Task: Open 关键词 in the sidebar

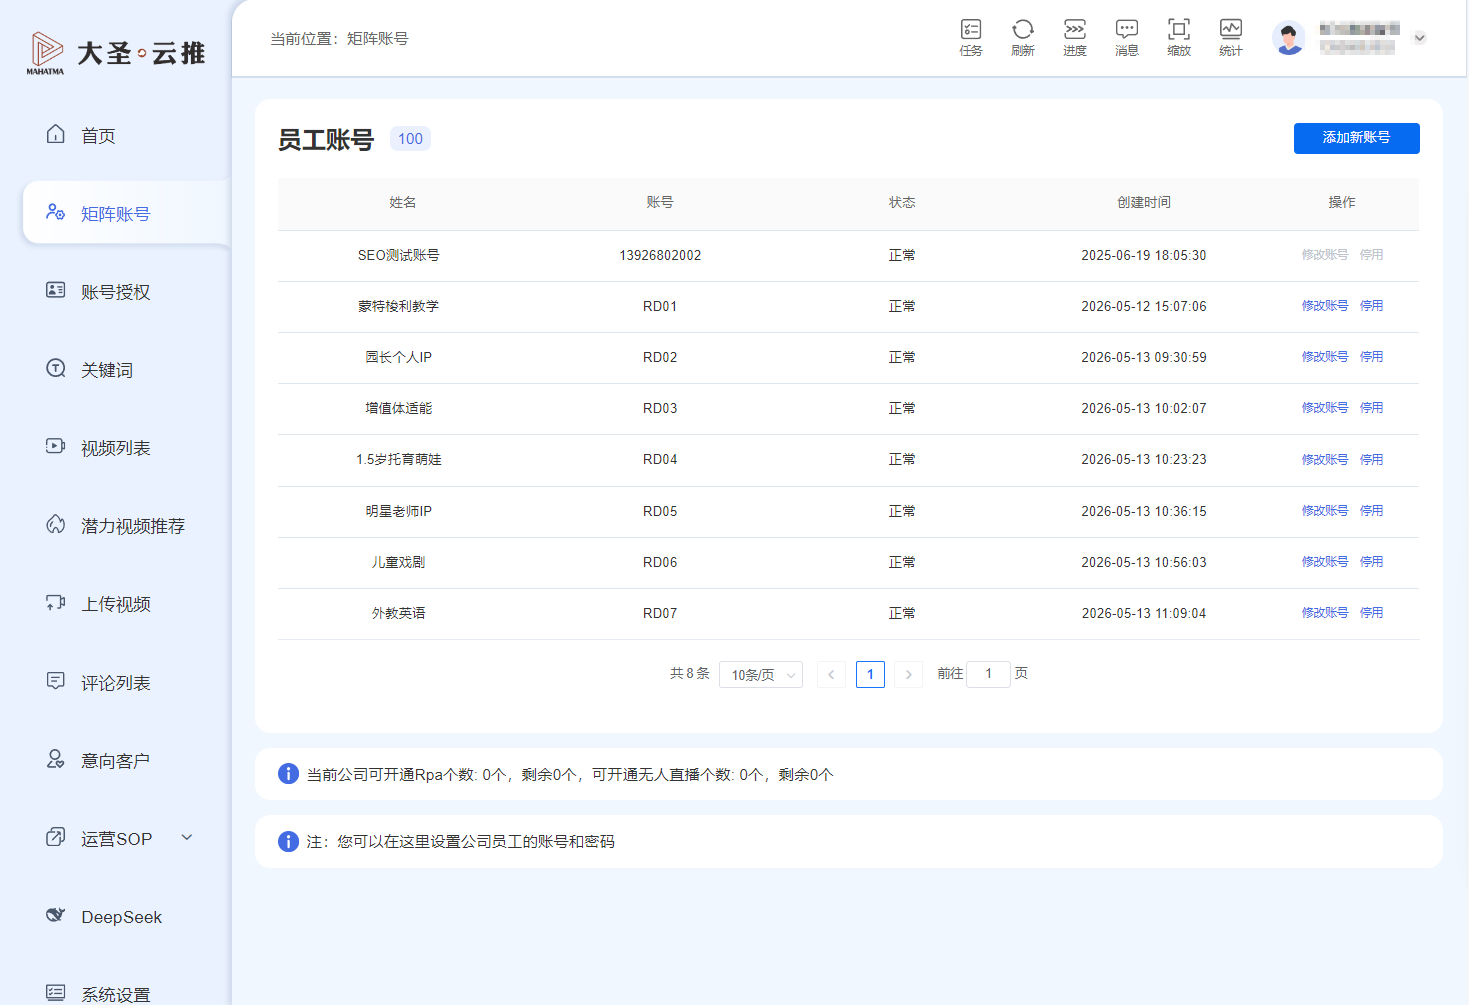Action: [90, 370]
